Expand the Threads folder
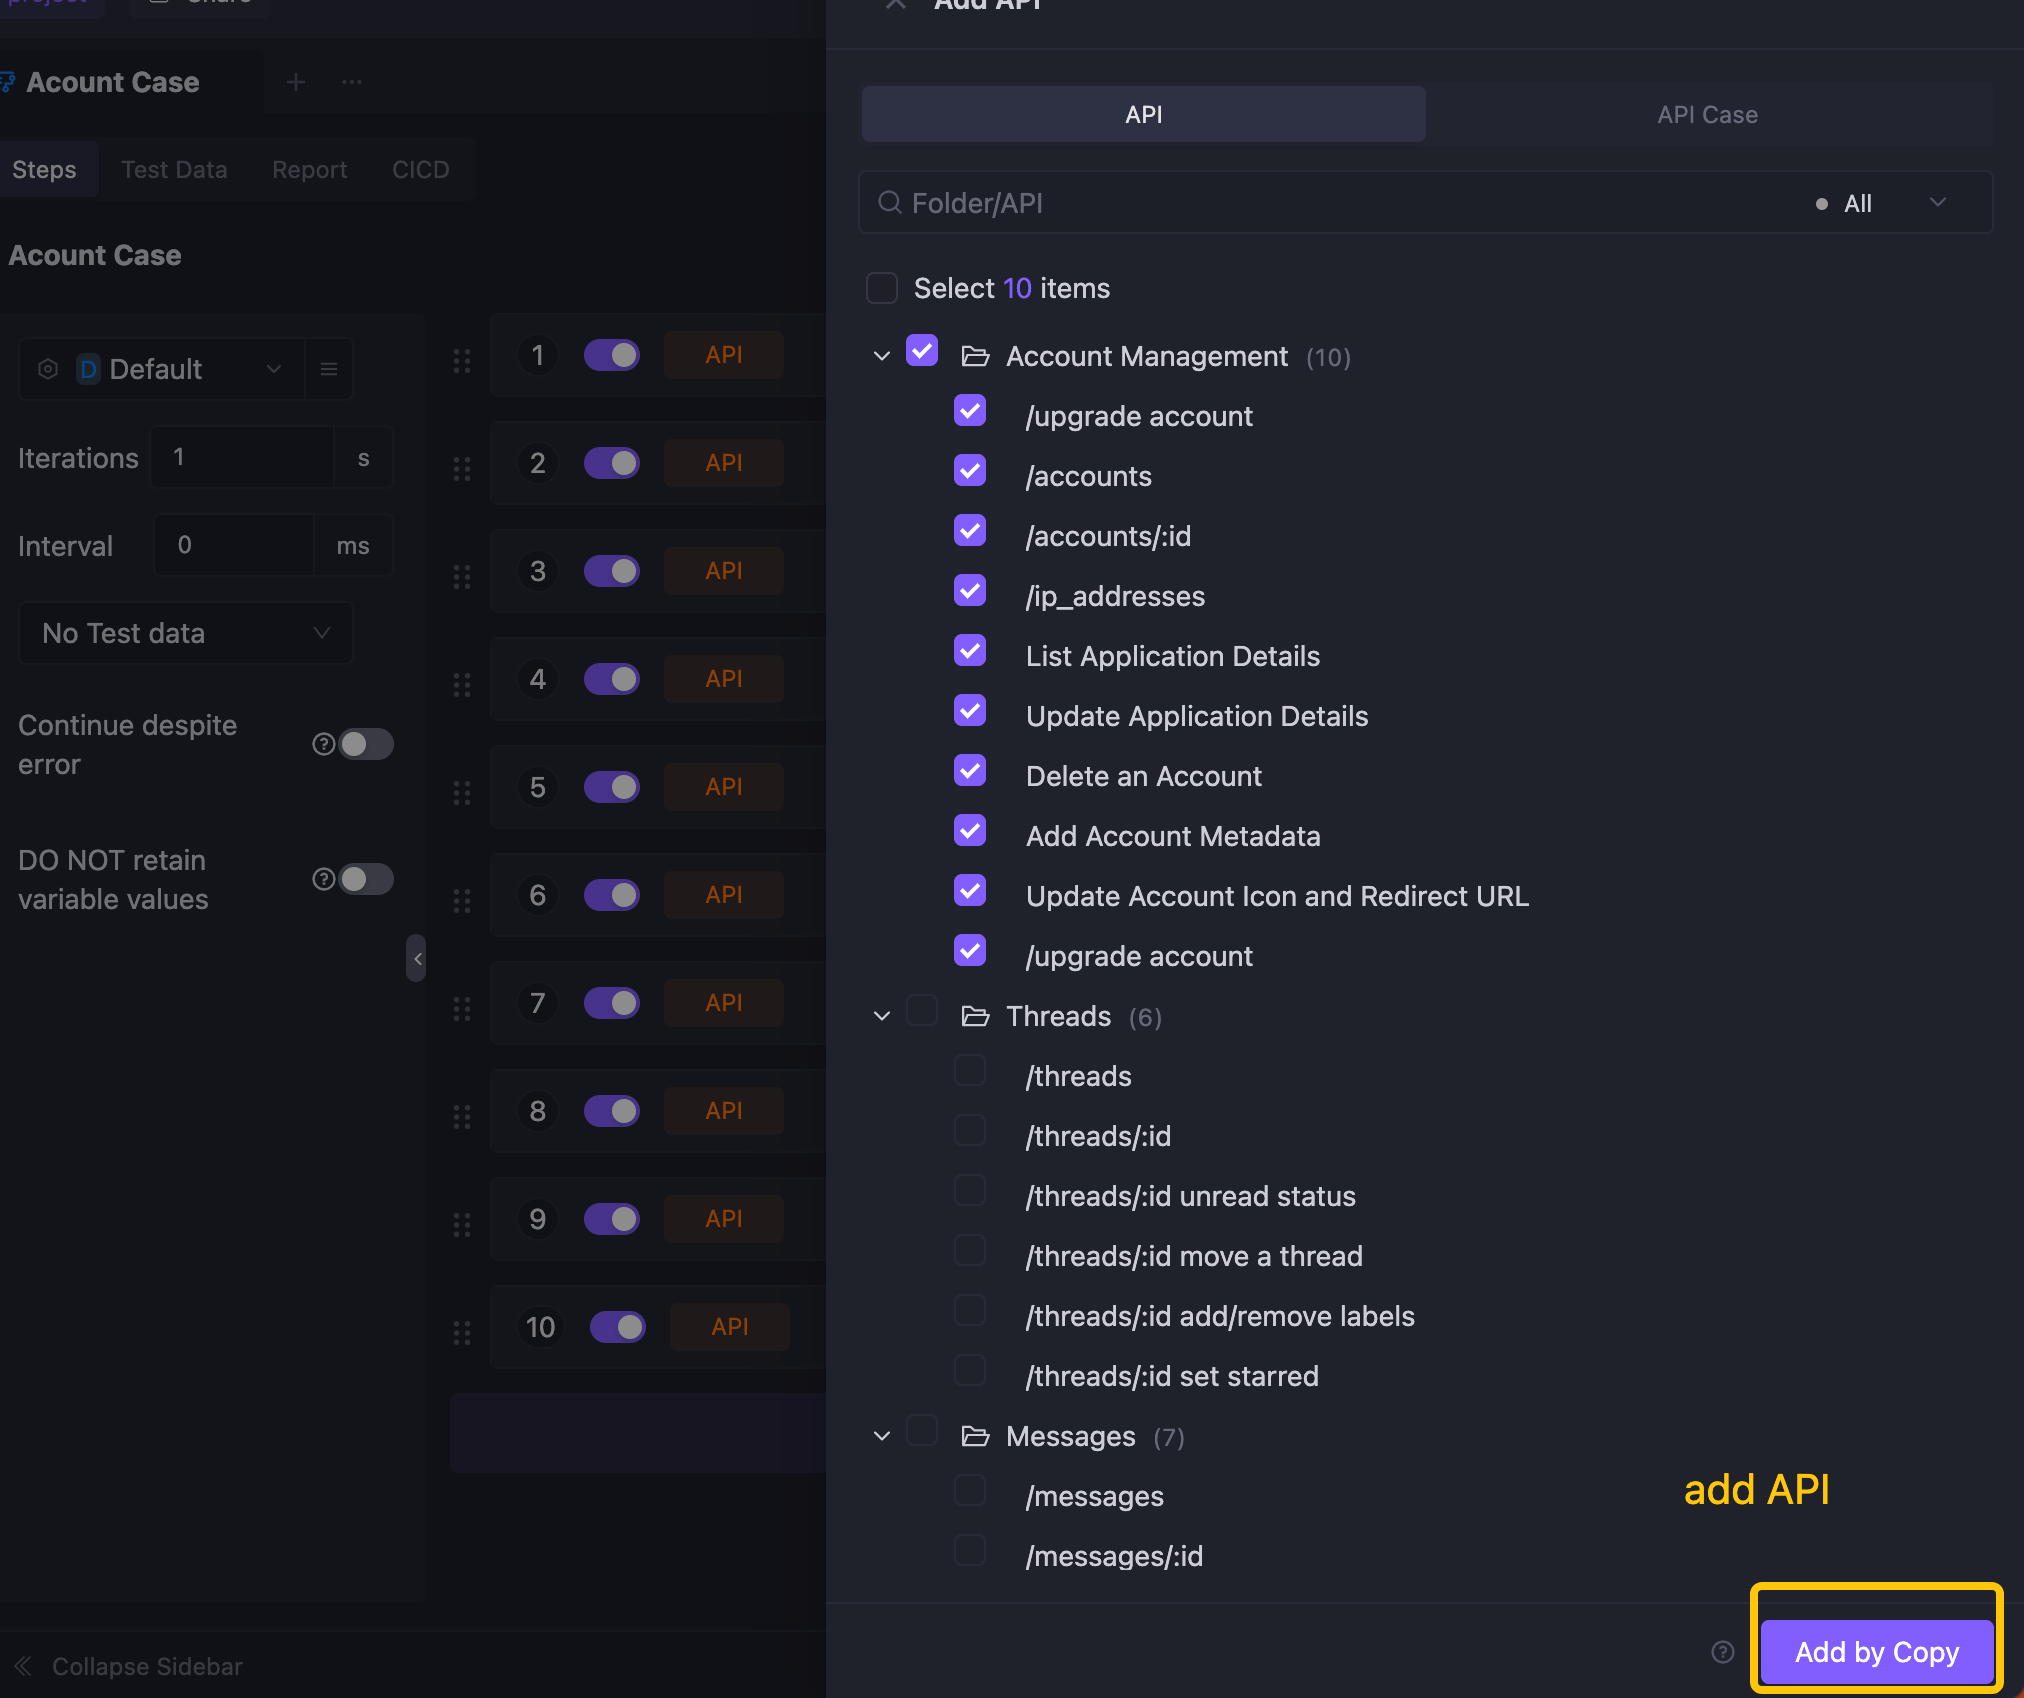 pos(882,1016)
